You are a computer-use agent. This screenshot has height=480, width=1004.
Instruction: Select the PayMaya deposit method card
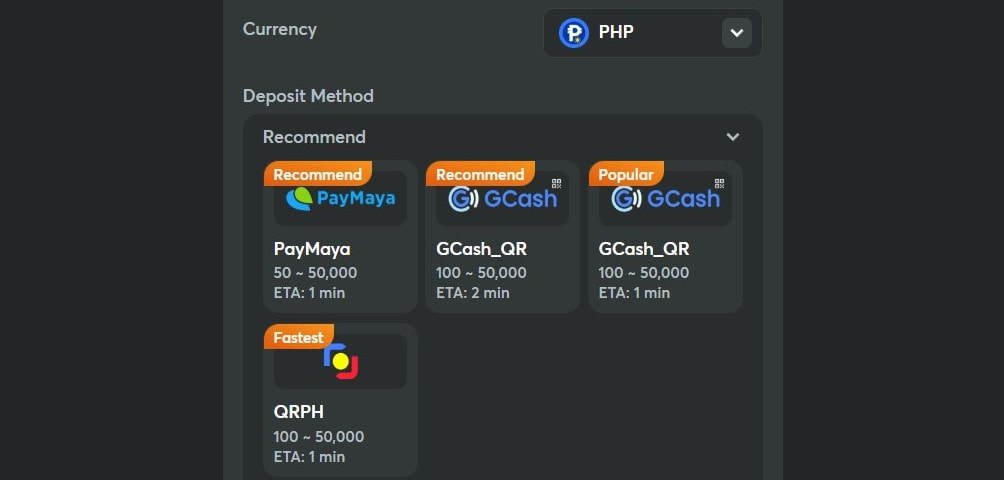[340, 236]
